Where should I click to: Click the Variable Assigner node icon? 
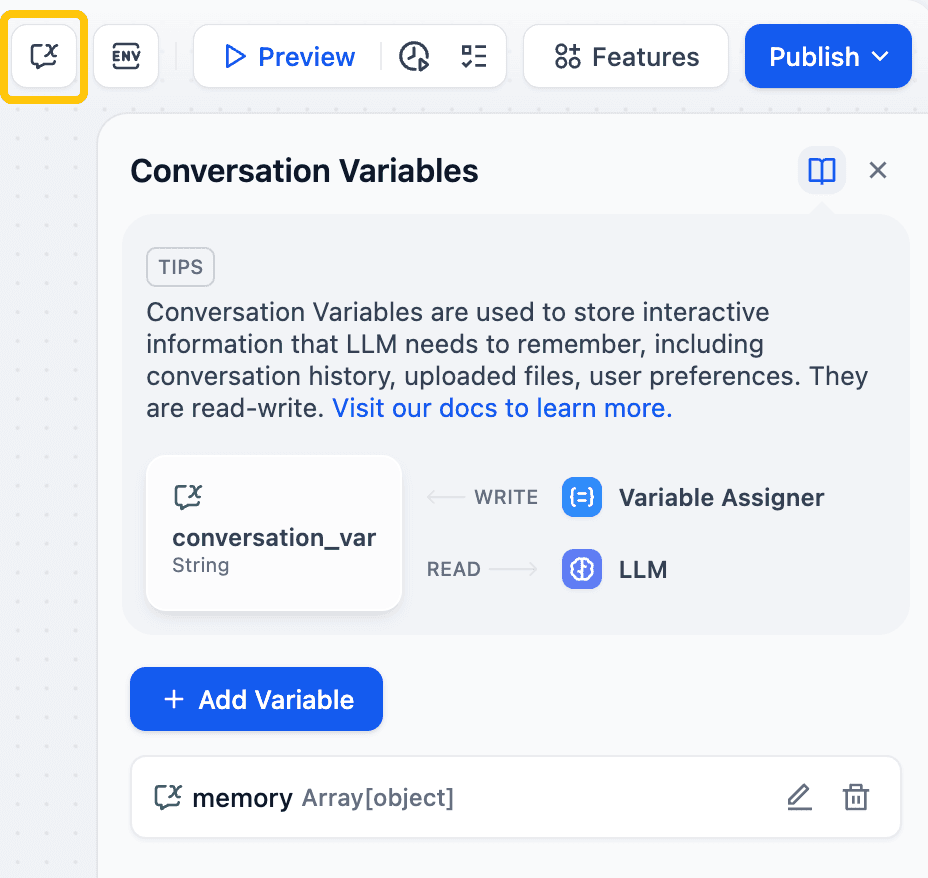582,497
